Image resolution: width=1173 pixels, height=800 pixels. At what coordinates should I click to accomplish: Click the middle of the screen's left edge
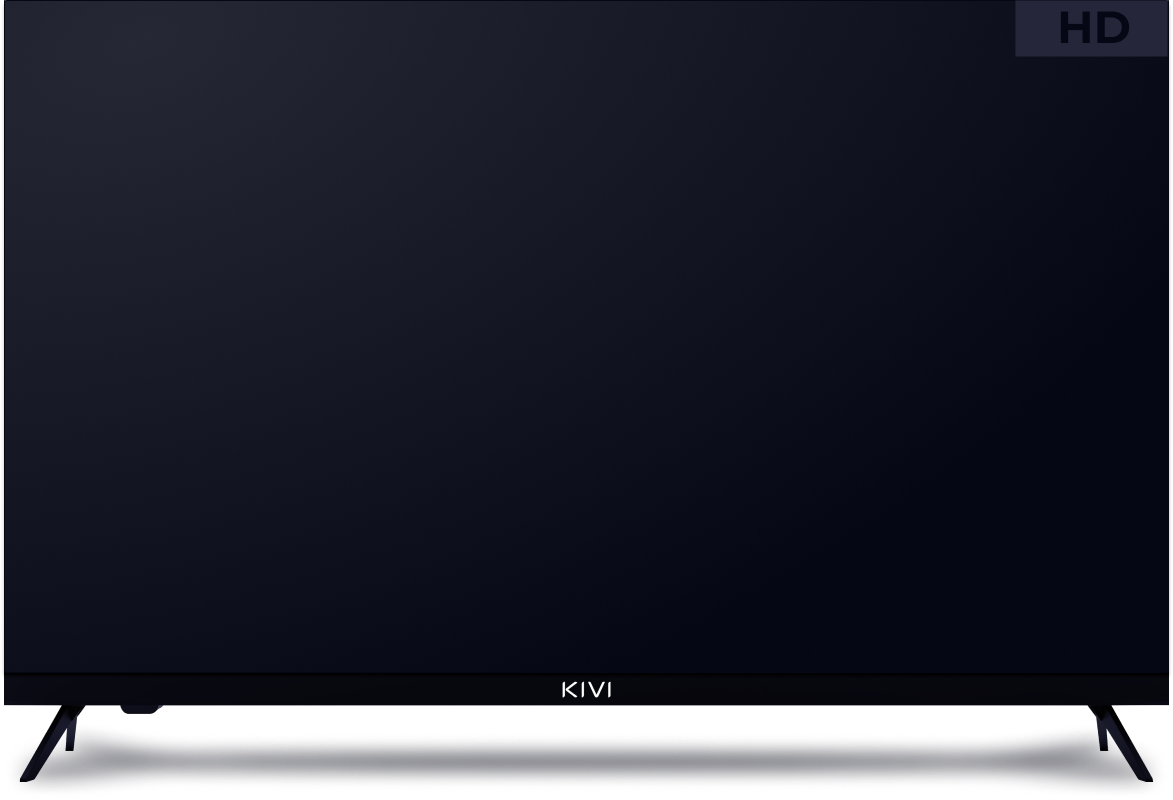[x=4, y=338]
